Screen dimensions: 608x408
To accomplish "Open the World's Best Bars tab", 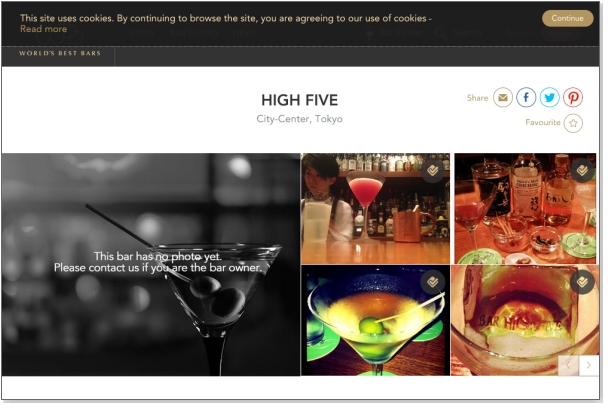I will point(60,53).
